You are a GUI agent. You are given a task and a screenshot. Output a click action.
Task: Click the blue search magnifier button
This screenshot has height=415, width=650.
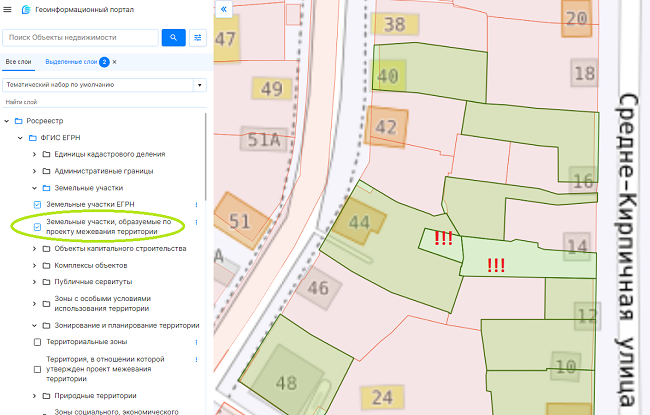174,38
